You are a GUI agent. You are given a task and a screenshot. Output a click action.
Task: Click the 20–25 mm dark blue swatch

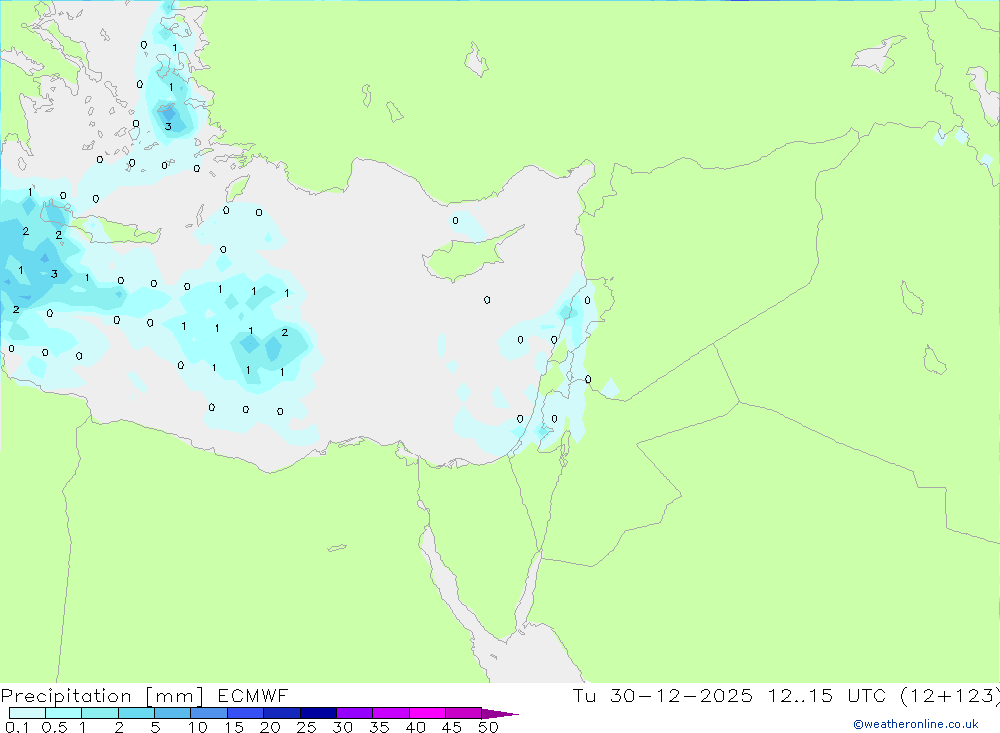(282, 713)
